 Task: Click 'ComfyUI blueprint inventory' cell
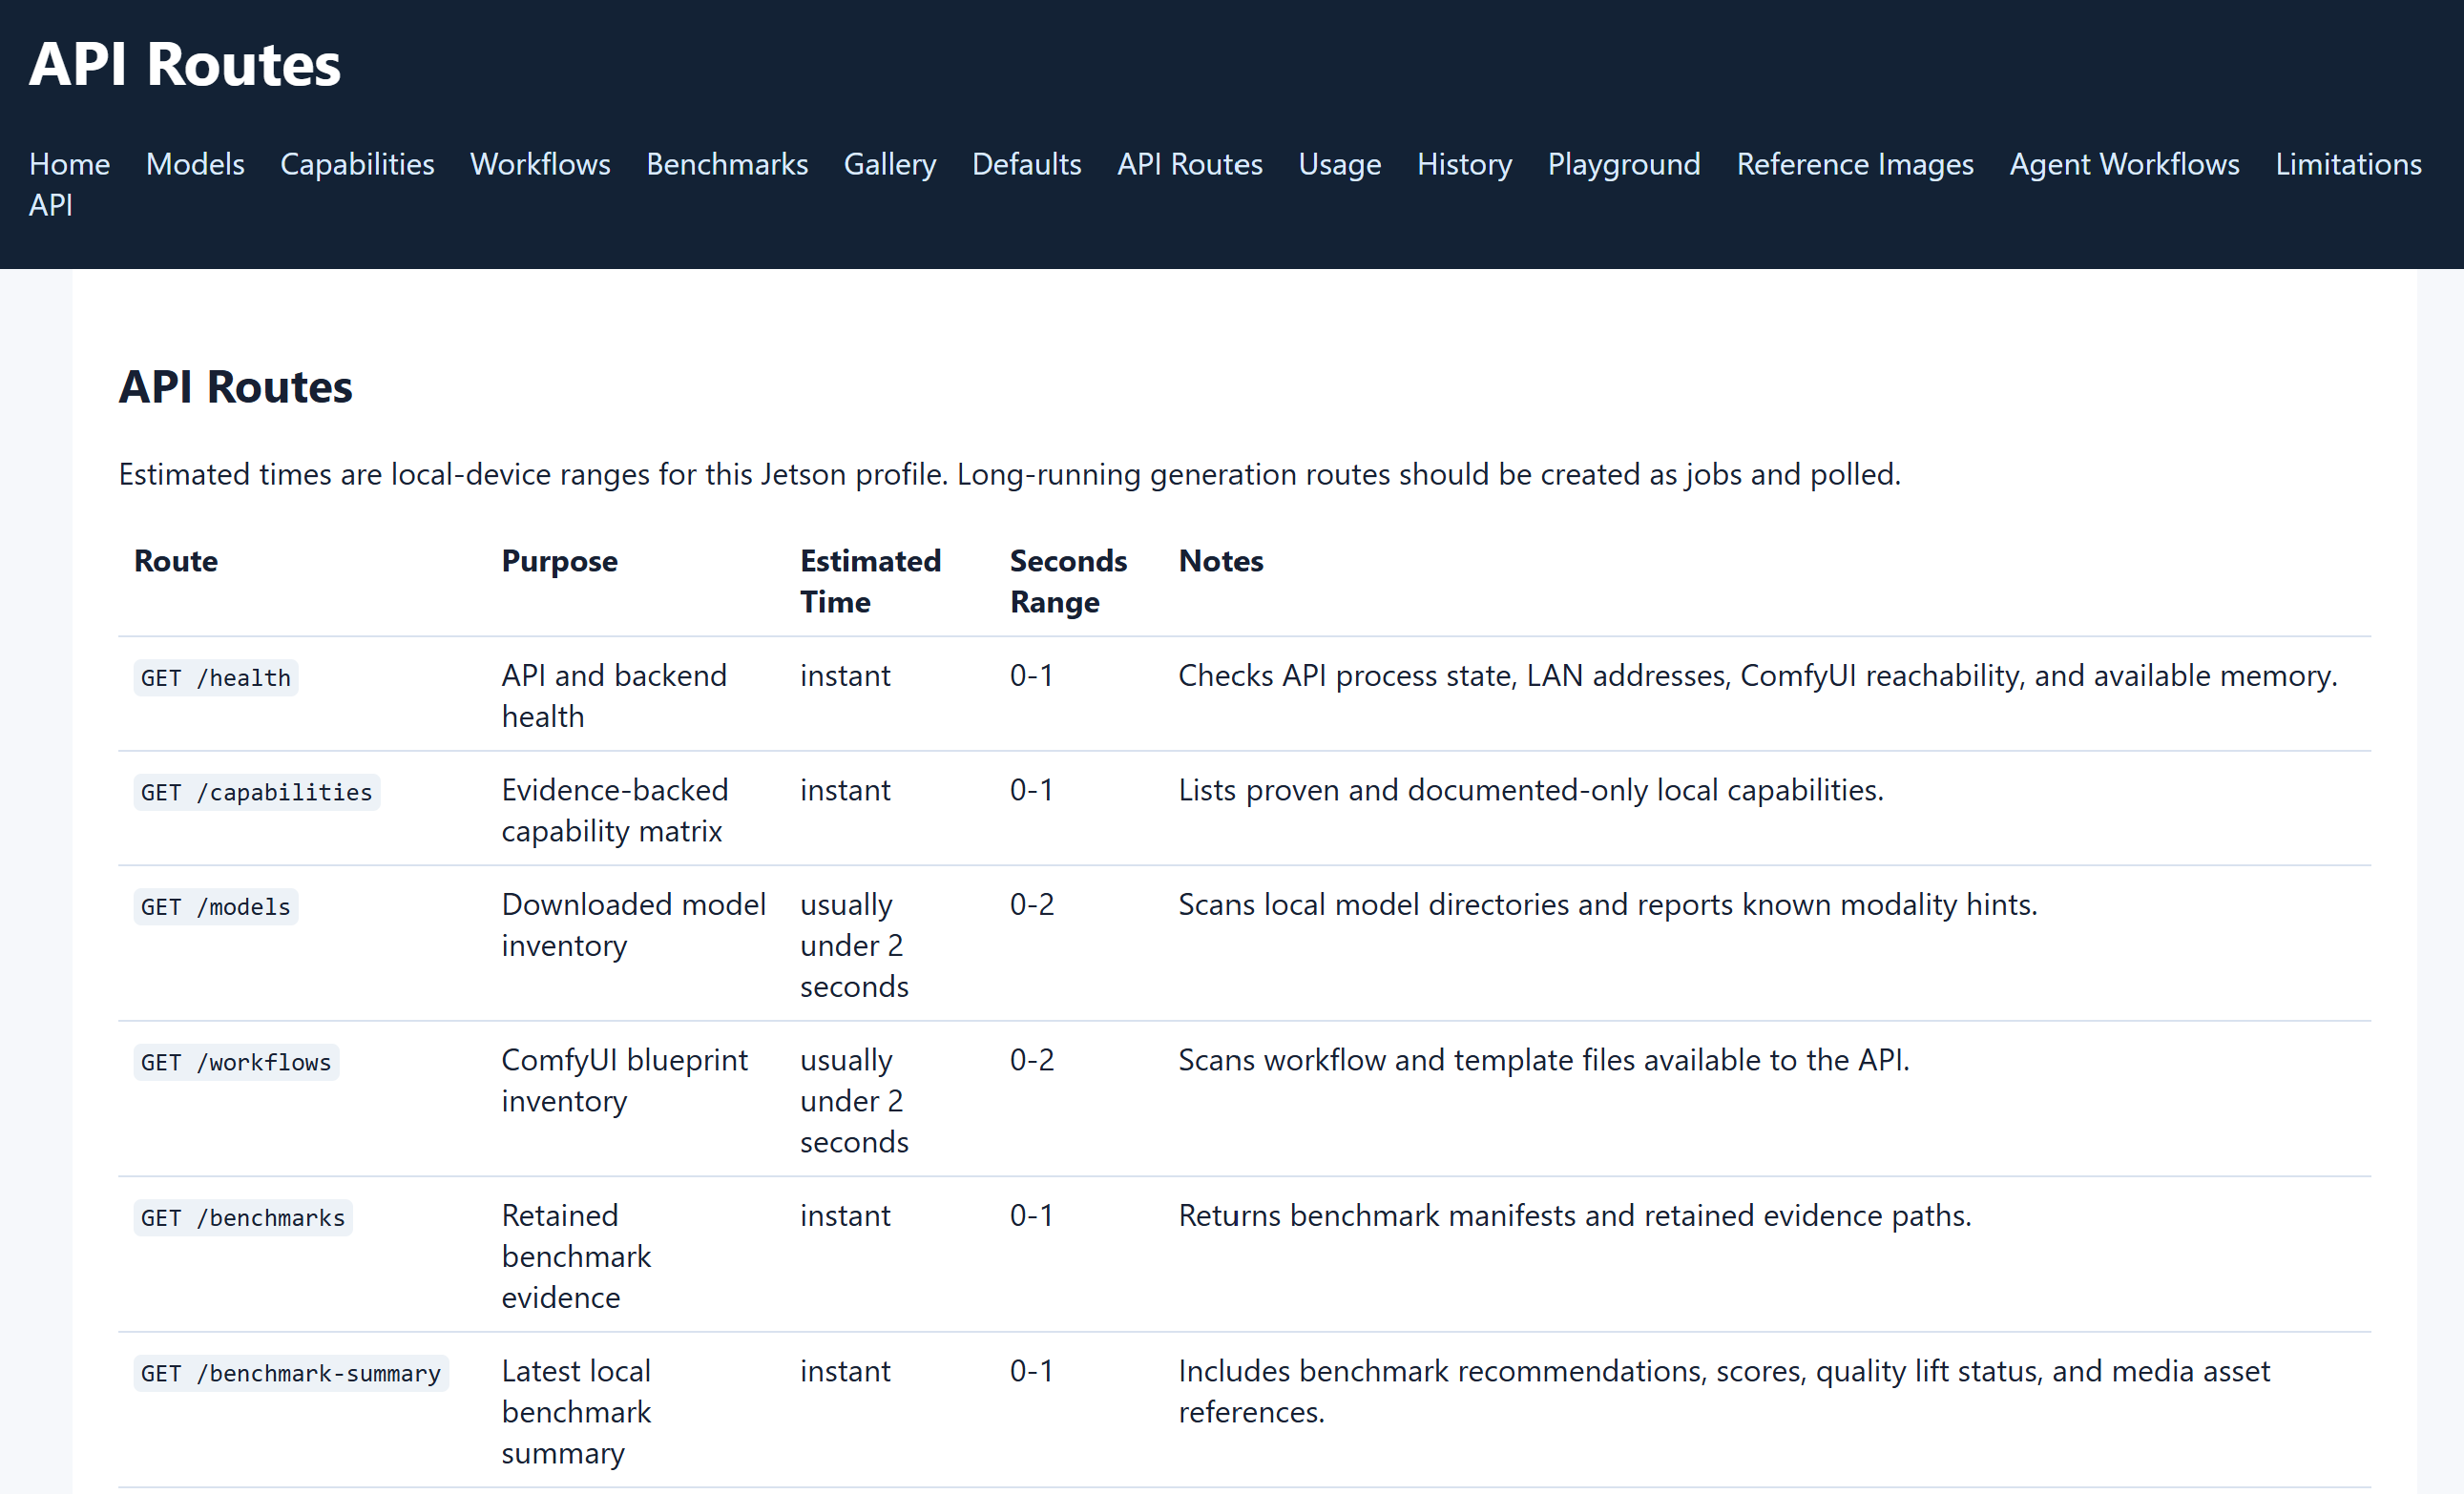[x=624, y=1080]
